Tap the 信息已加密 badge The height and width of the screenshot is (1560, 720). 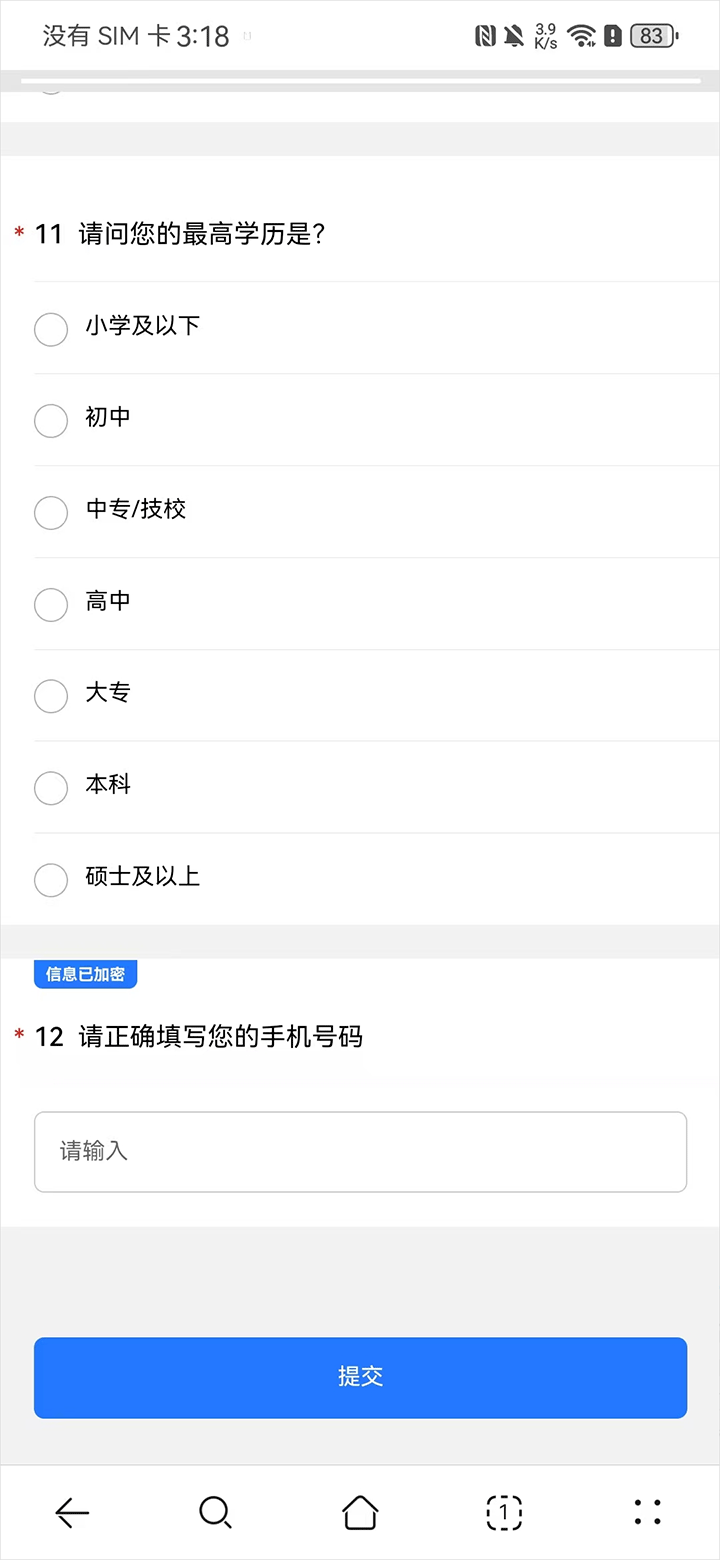point(85,974)
